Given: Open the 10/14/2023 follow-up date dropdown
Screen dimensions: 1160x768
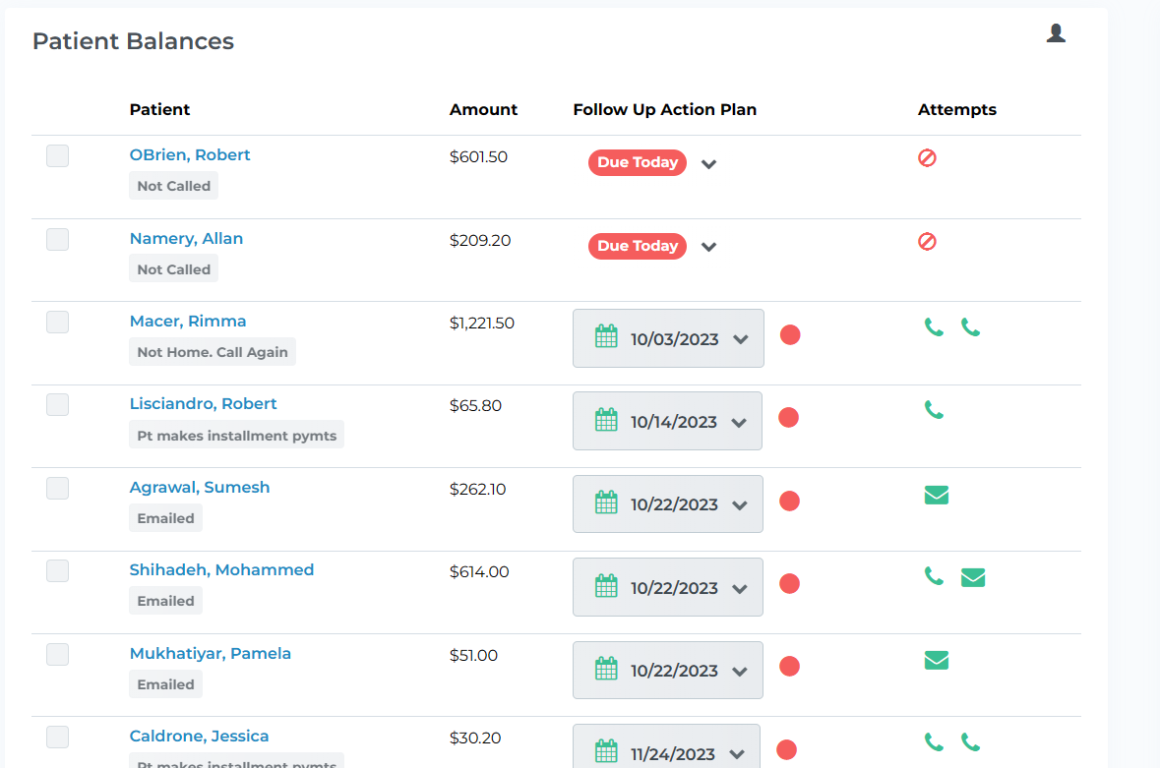Looking at the screenshot, I should pos(738,422).
